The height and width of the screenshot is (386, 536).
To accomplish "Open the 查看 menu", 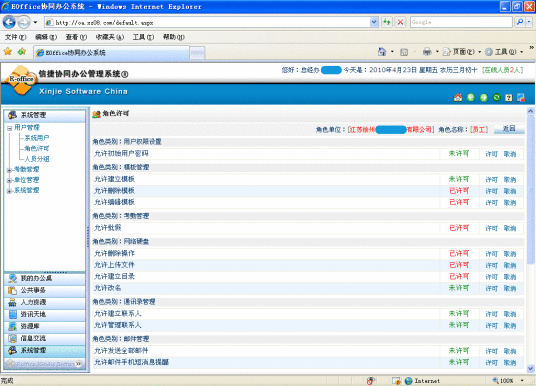I will tap(76, 37).
